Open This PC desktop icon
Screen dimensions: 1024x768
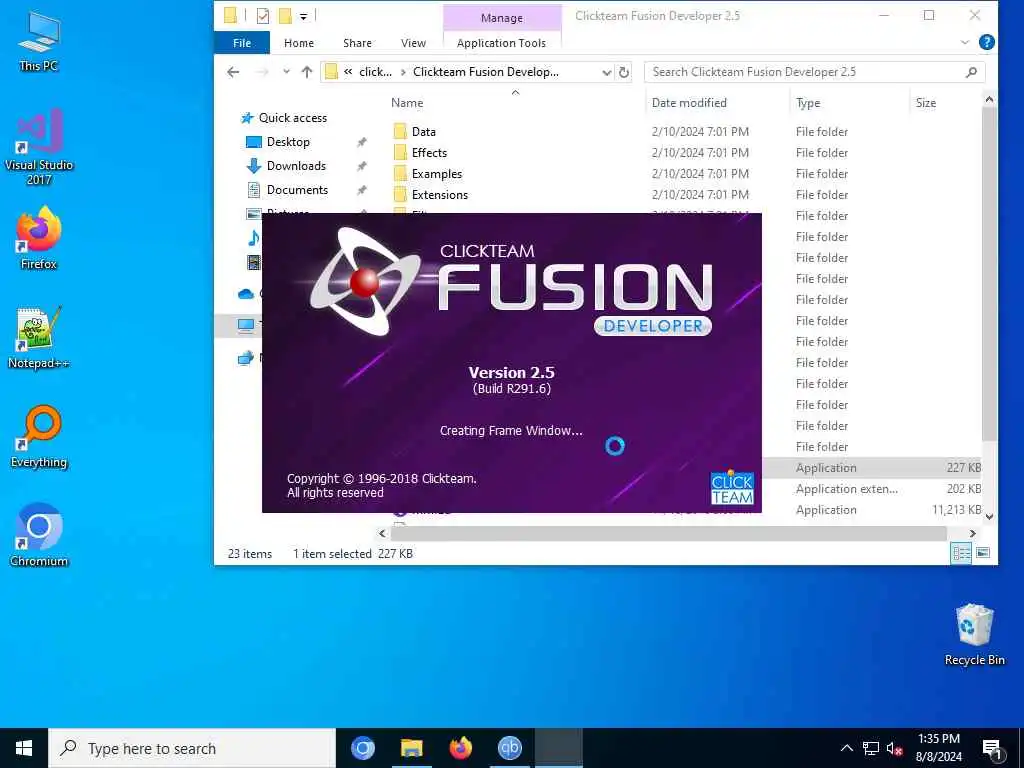(x=39, y=40)
